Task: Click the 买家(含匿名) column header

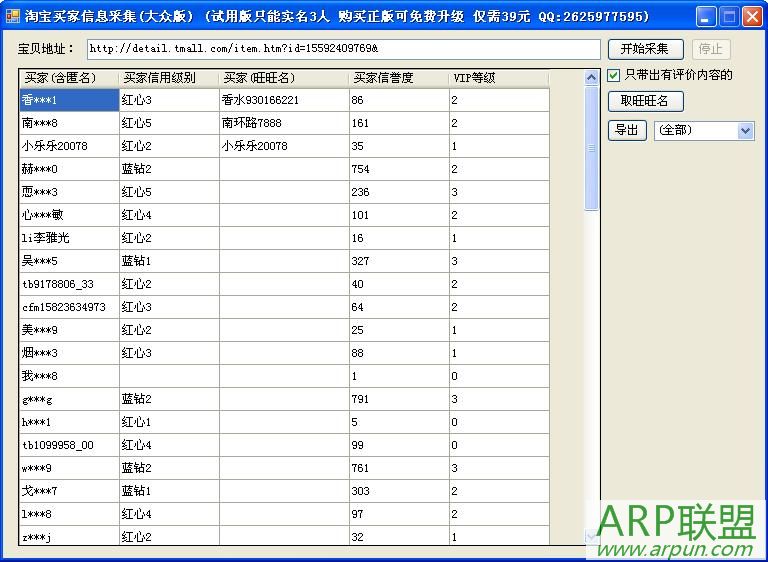Action: [x=69, y=78]
